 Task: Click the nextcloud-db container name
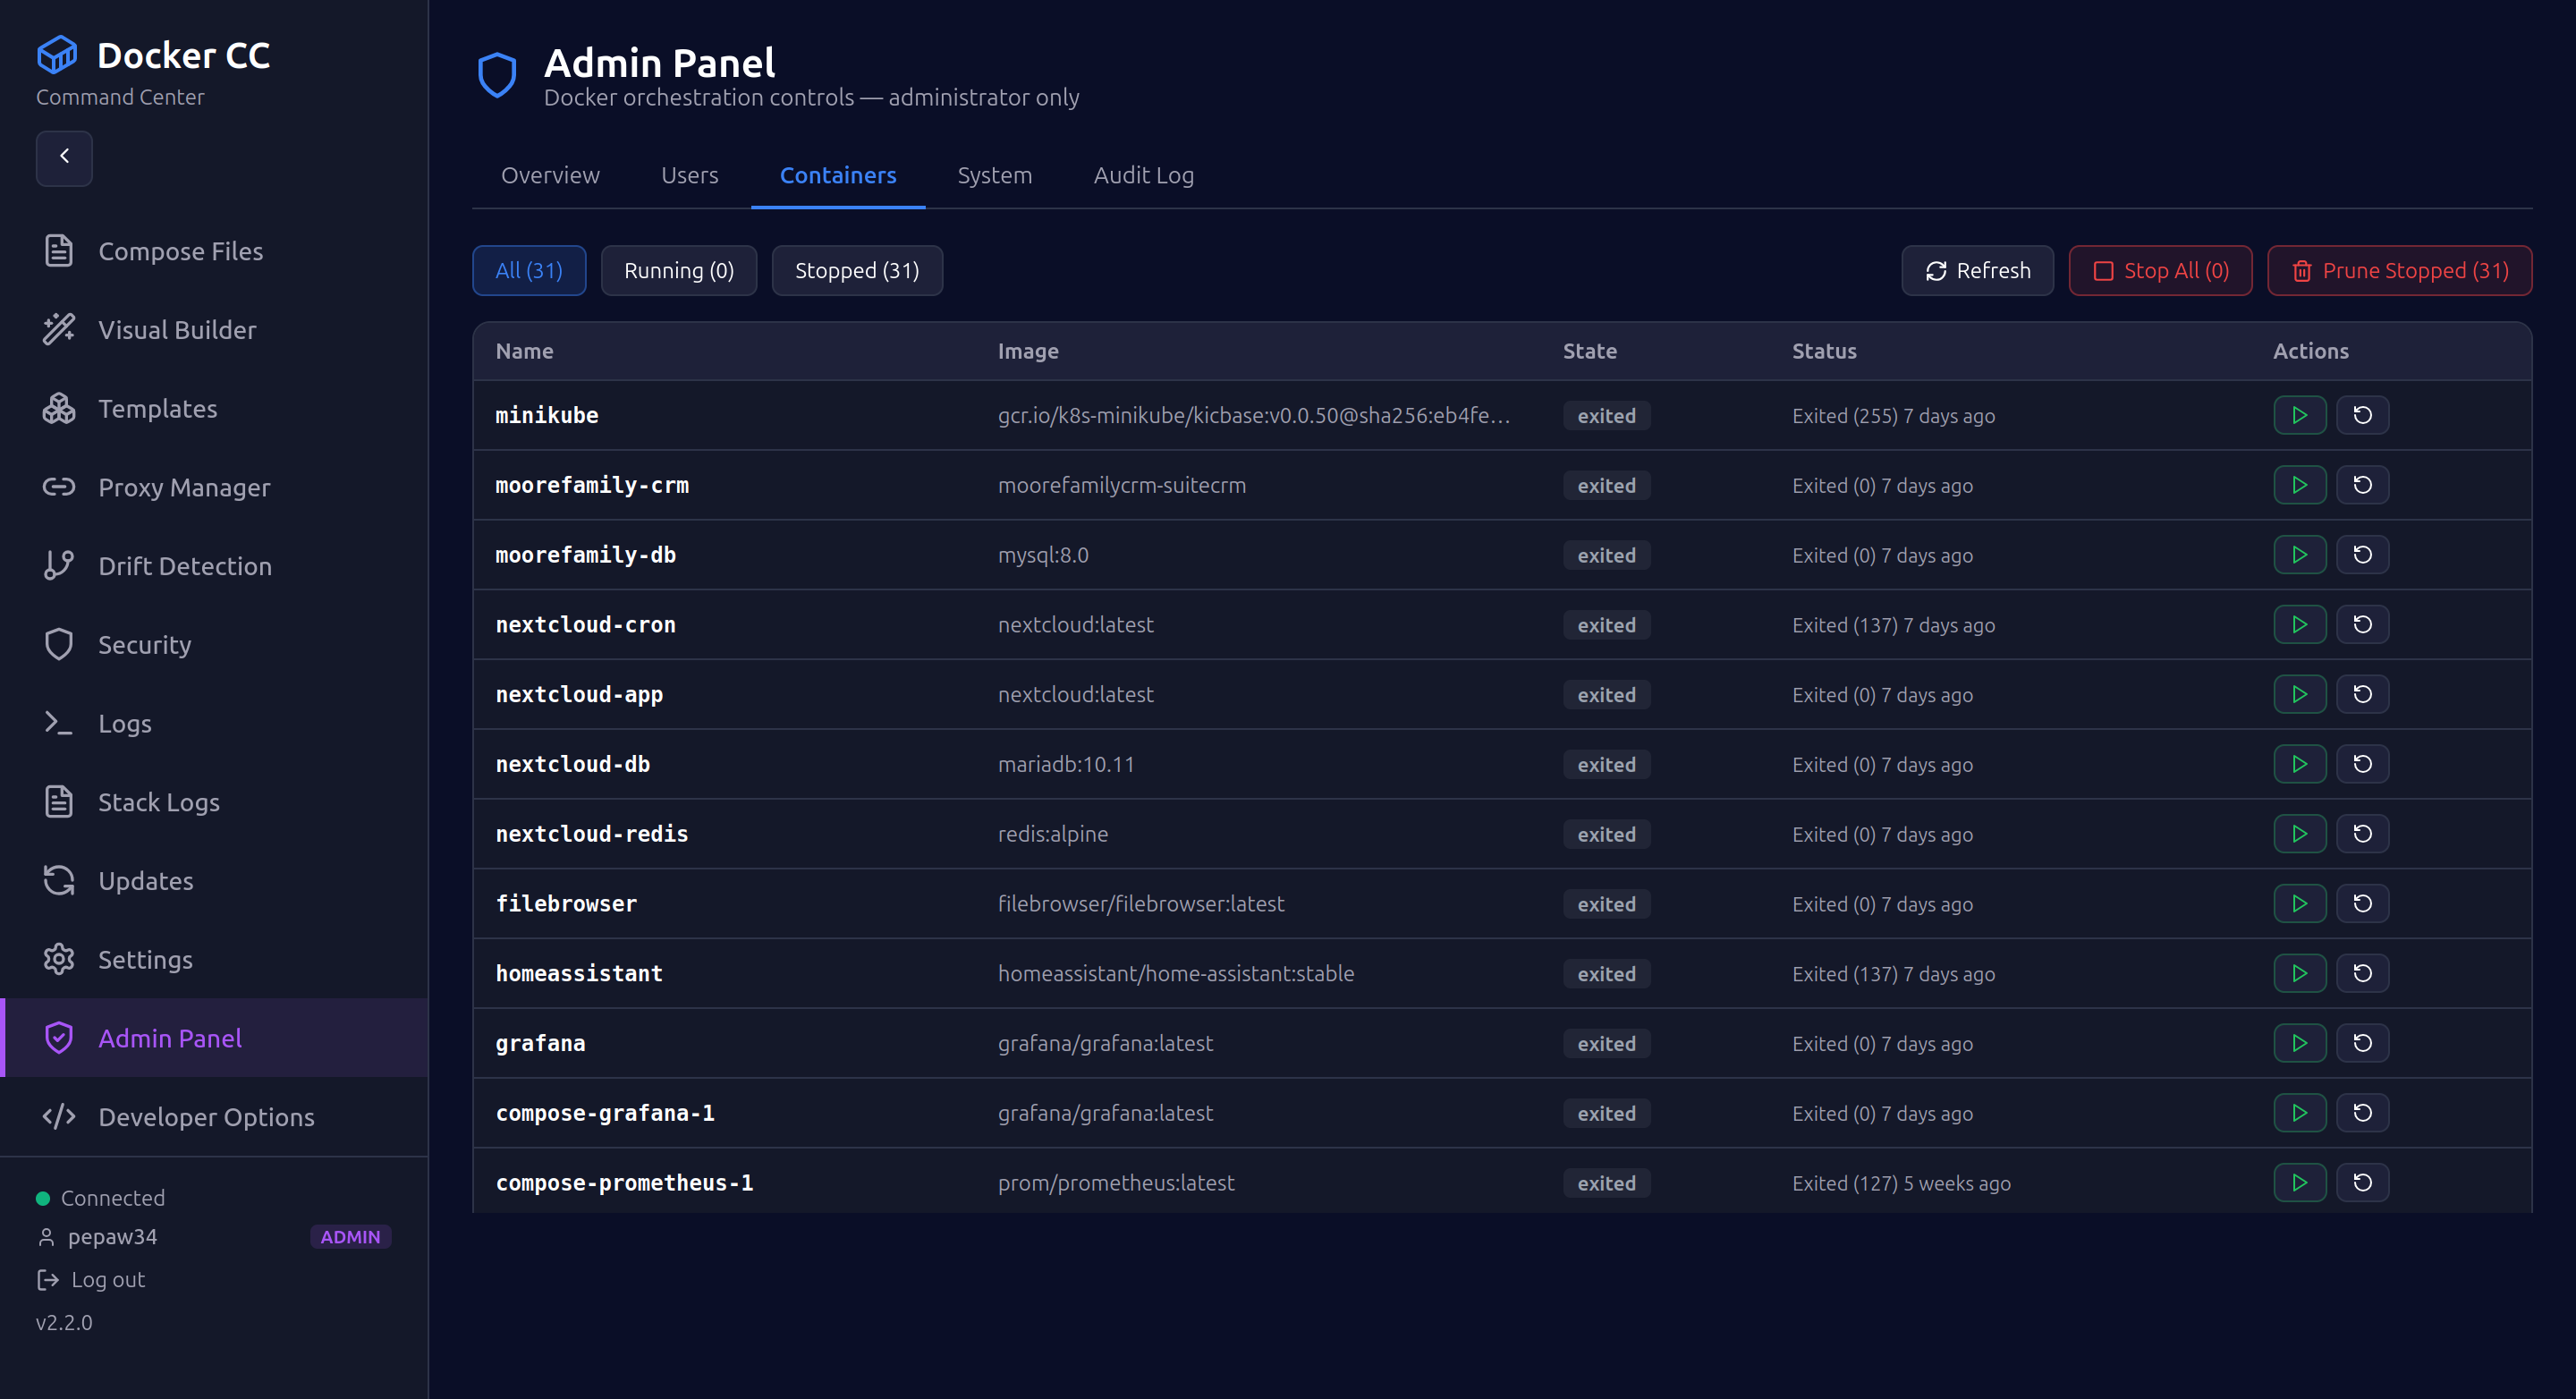pyautogui.click(x=572, y=764)
